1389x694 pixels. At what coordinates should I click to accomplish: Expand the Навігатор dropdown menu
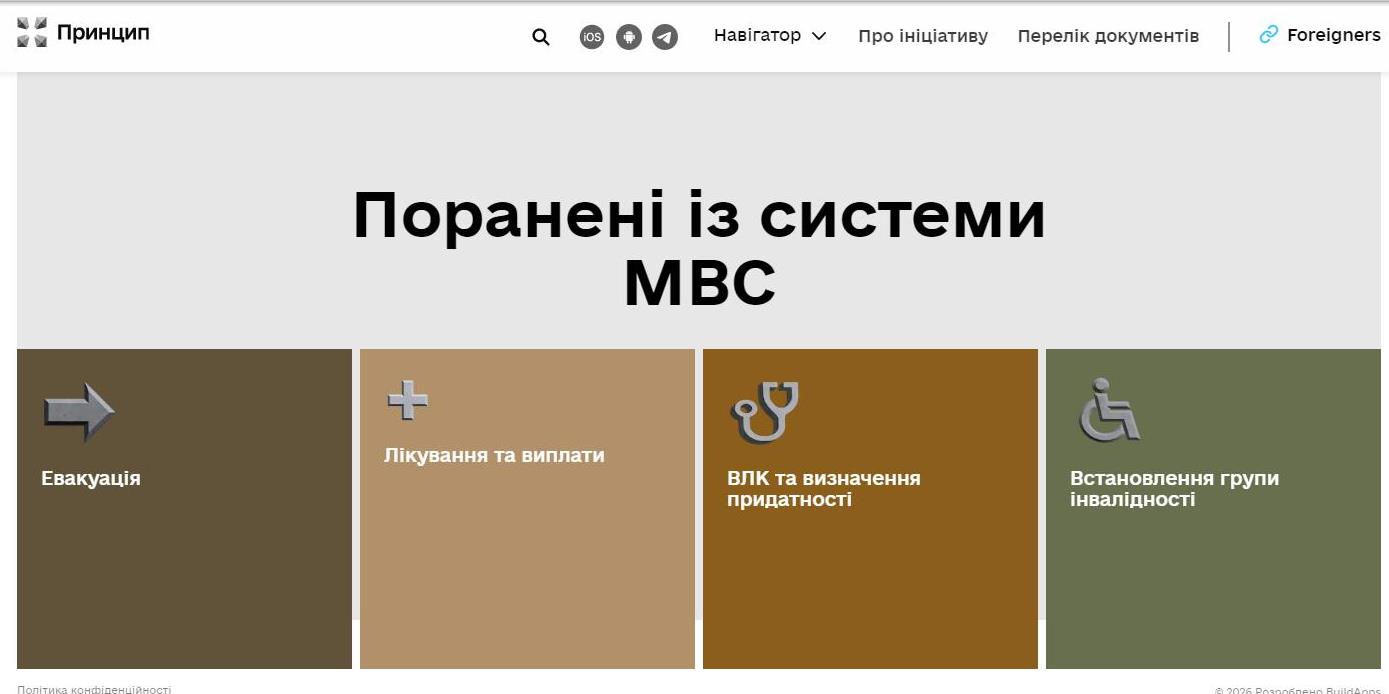[757, 36]
